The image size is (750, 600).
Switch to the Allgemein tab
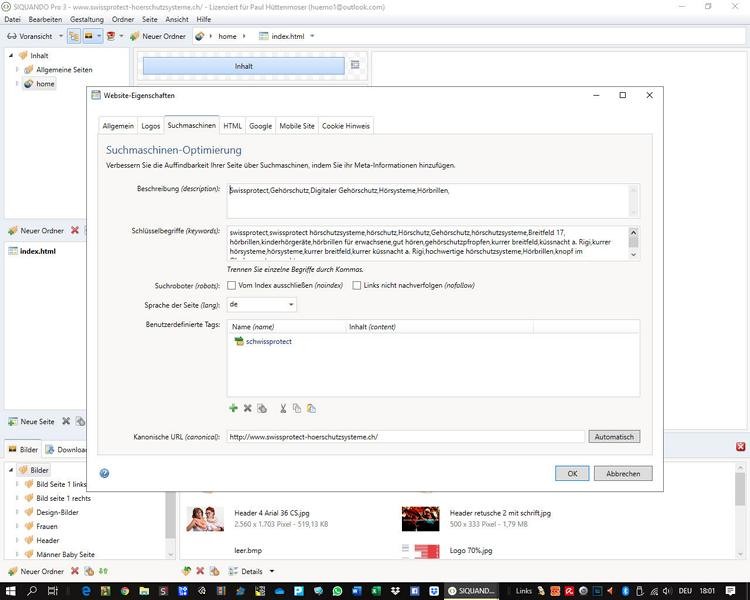click(x=118, y=126)
